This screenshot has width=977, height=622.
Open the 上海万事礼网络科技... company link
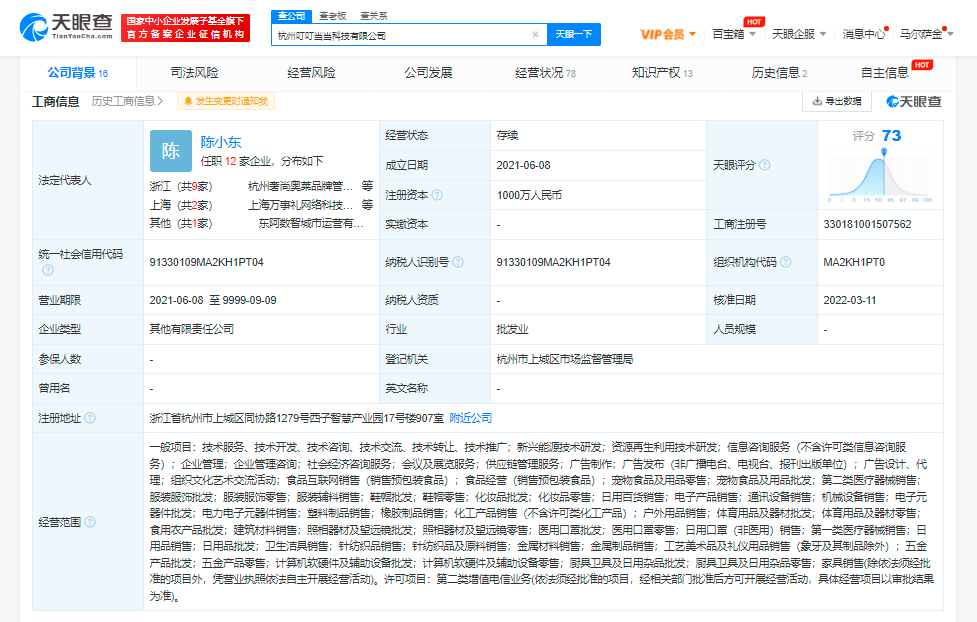(x=300, y=204)
